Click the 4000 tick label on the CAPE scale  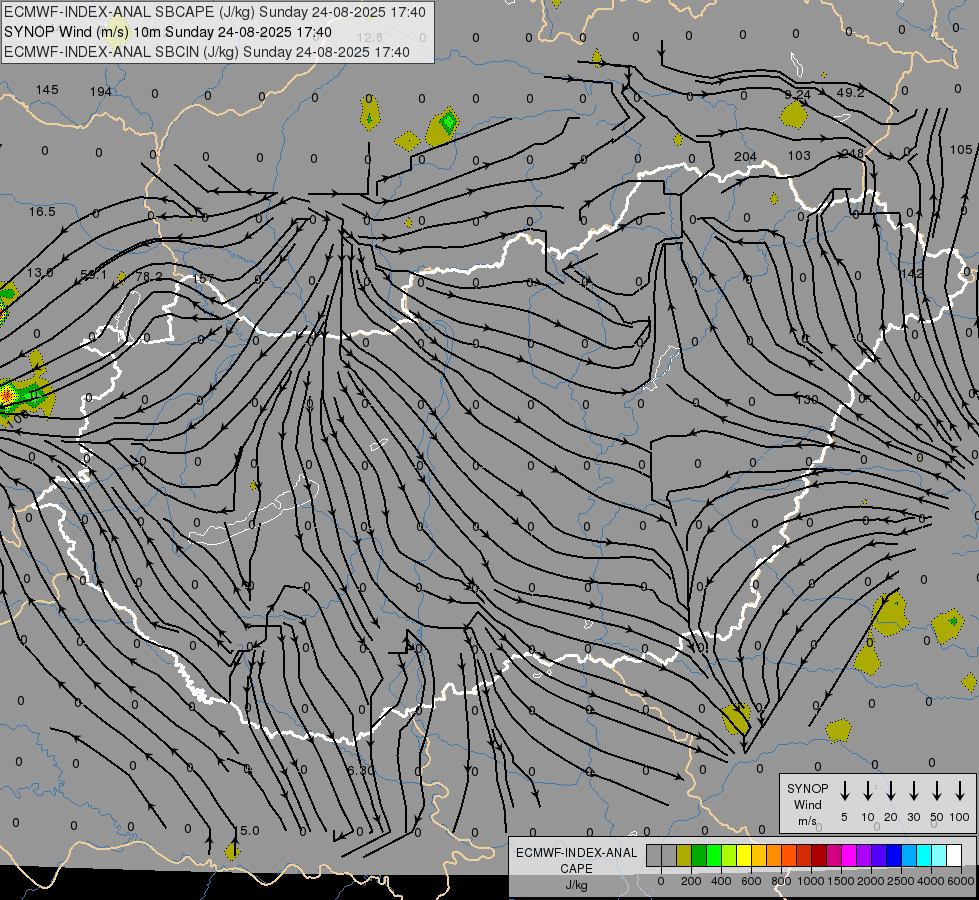click(931, 881)
